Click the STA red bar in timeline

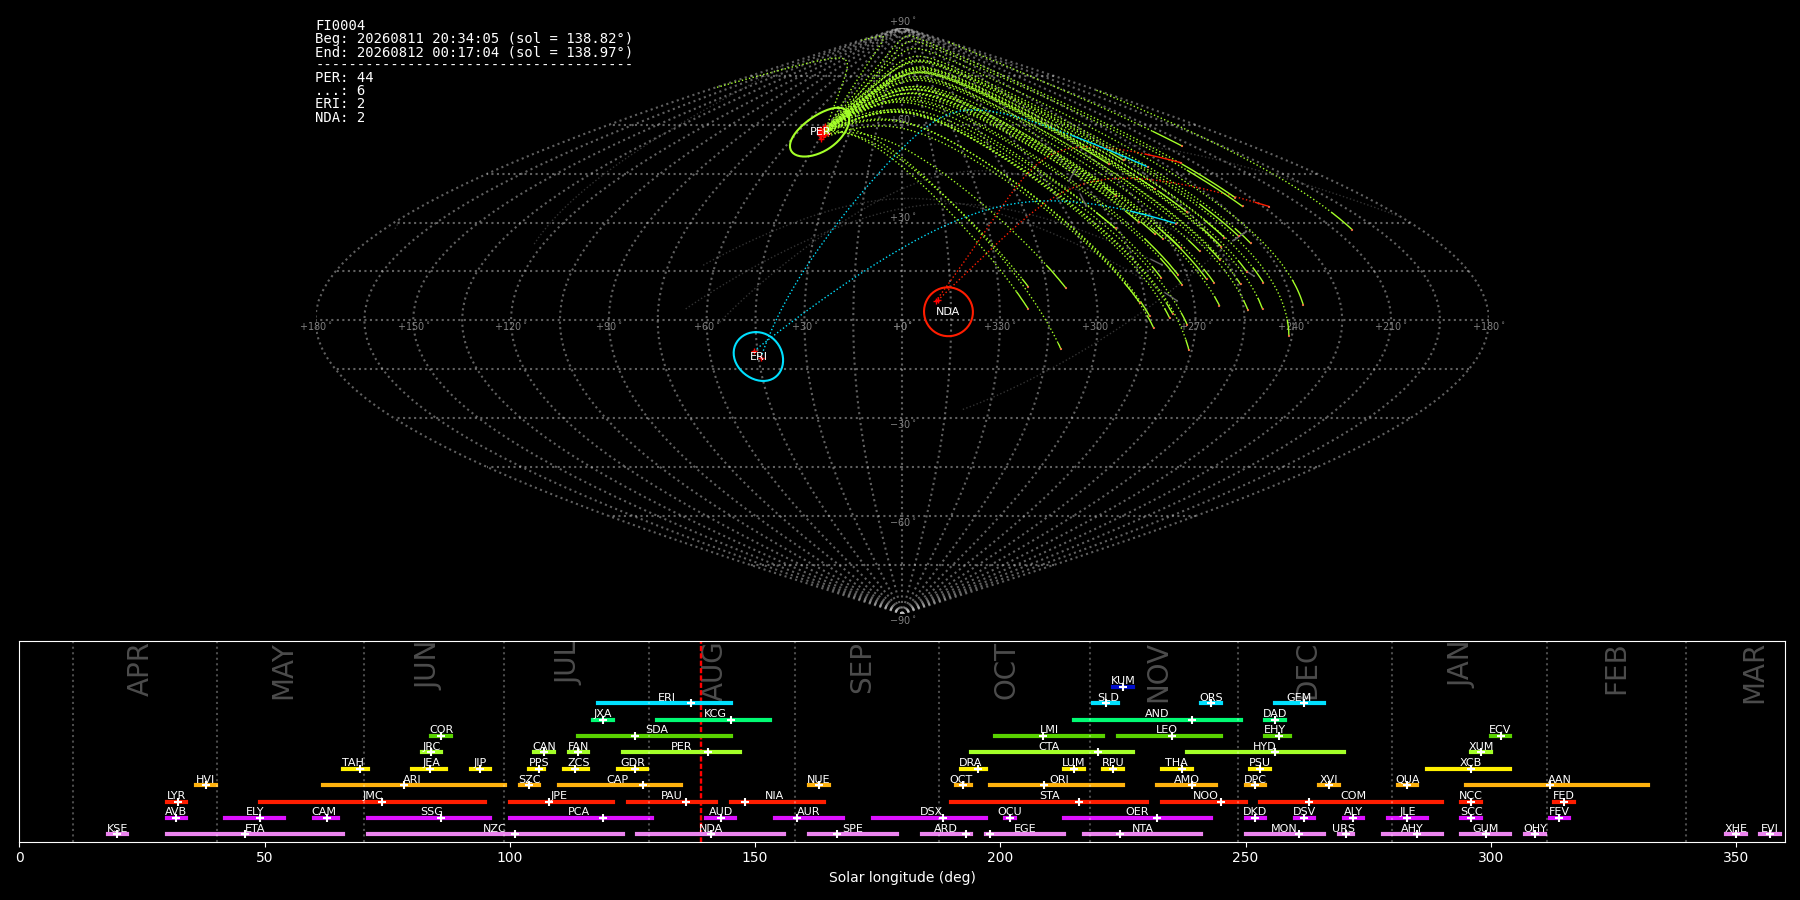click(1049, 801)
